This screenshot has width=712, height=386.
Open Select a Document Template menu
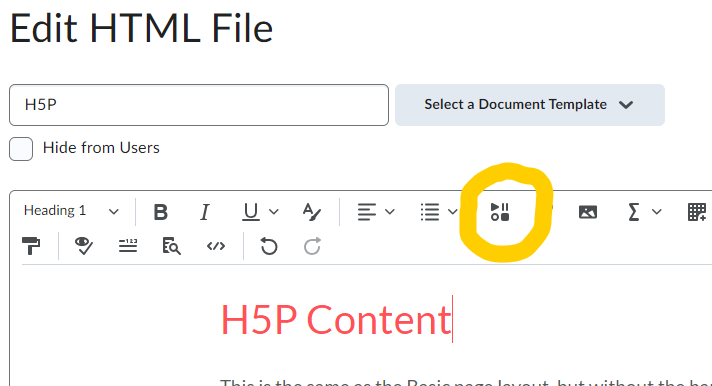529,104
